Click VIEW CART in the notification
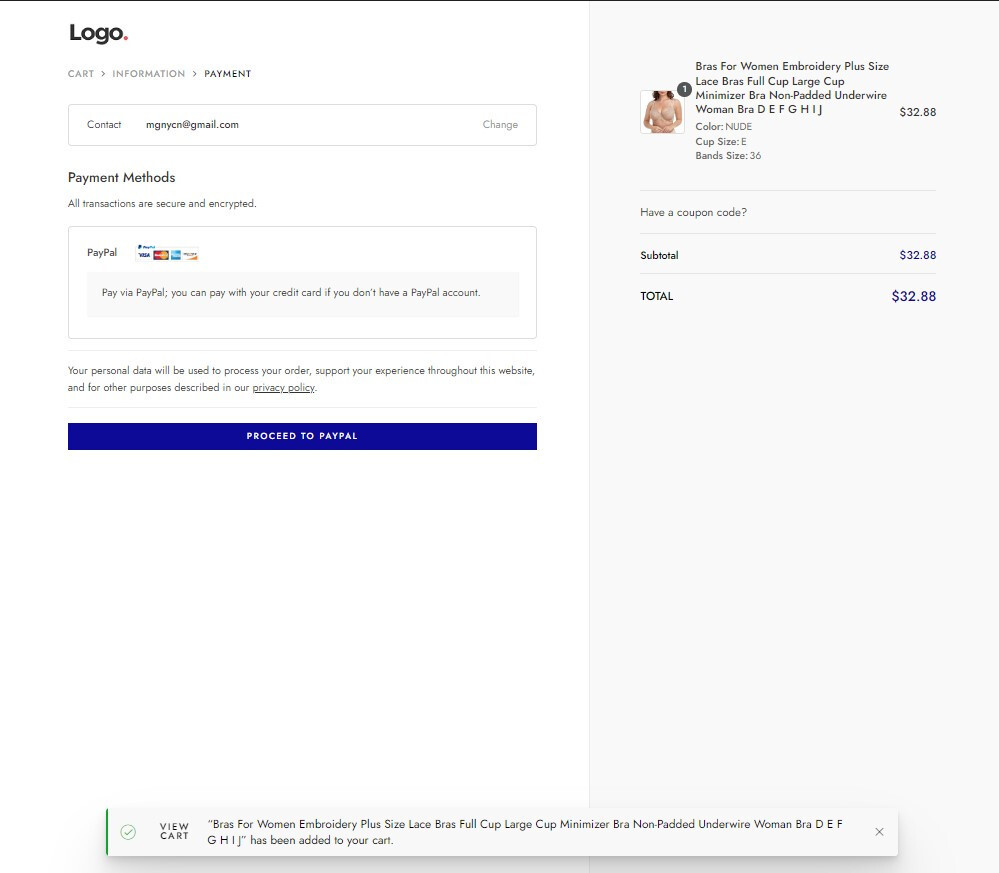The image size is (999, 873). pos(174,832)
